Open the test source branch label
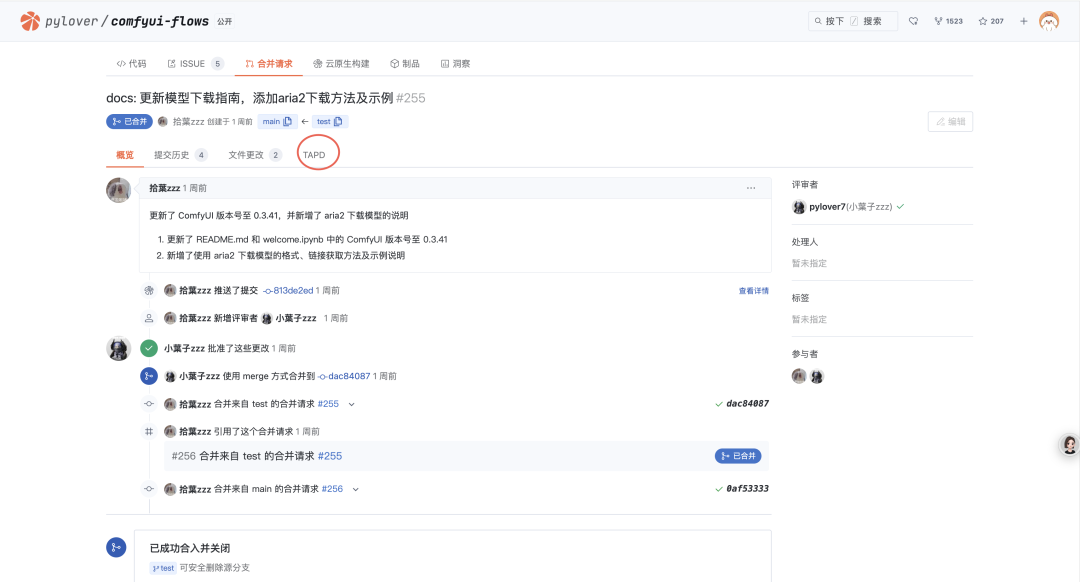Screen dimensions: 1080x582 click(324, 121)
